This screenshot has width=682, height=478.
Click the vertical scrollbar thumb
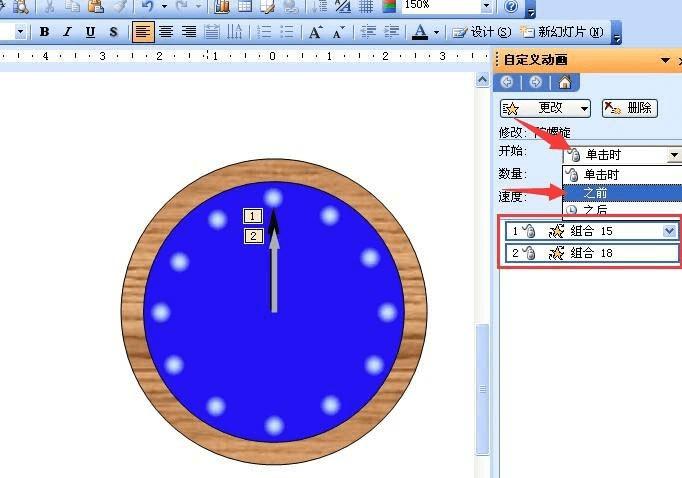(x=482, y=389)
